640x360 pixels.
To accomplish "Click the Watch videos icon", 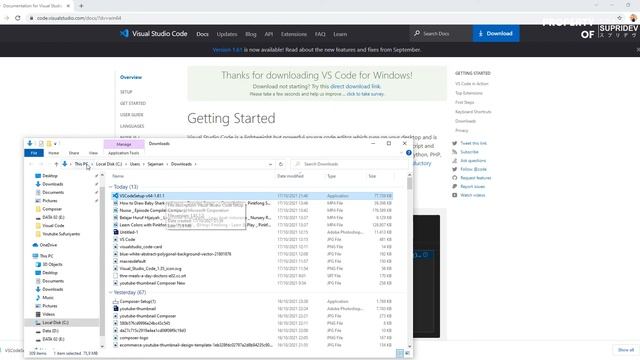I will (x=454, y=195).
